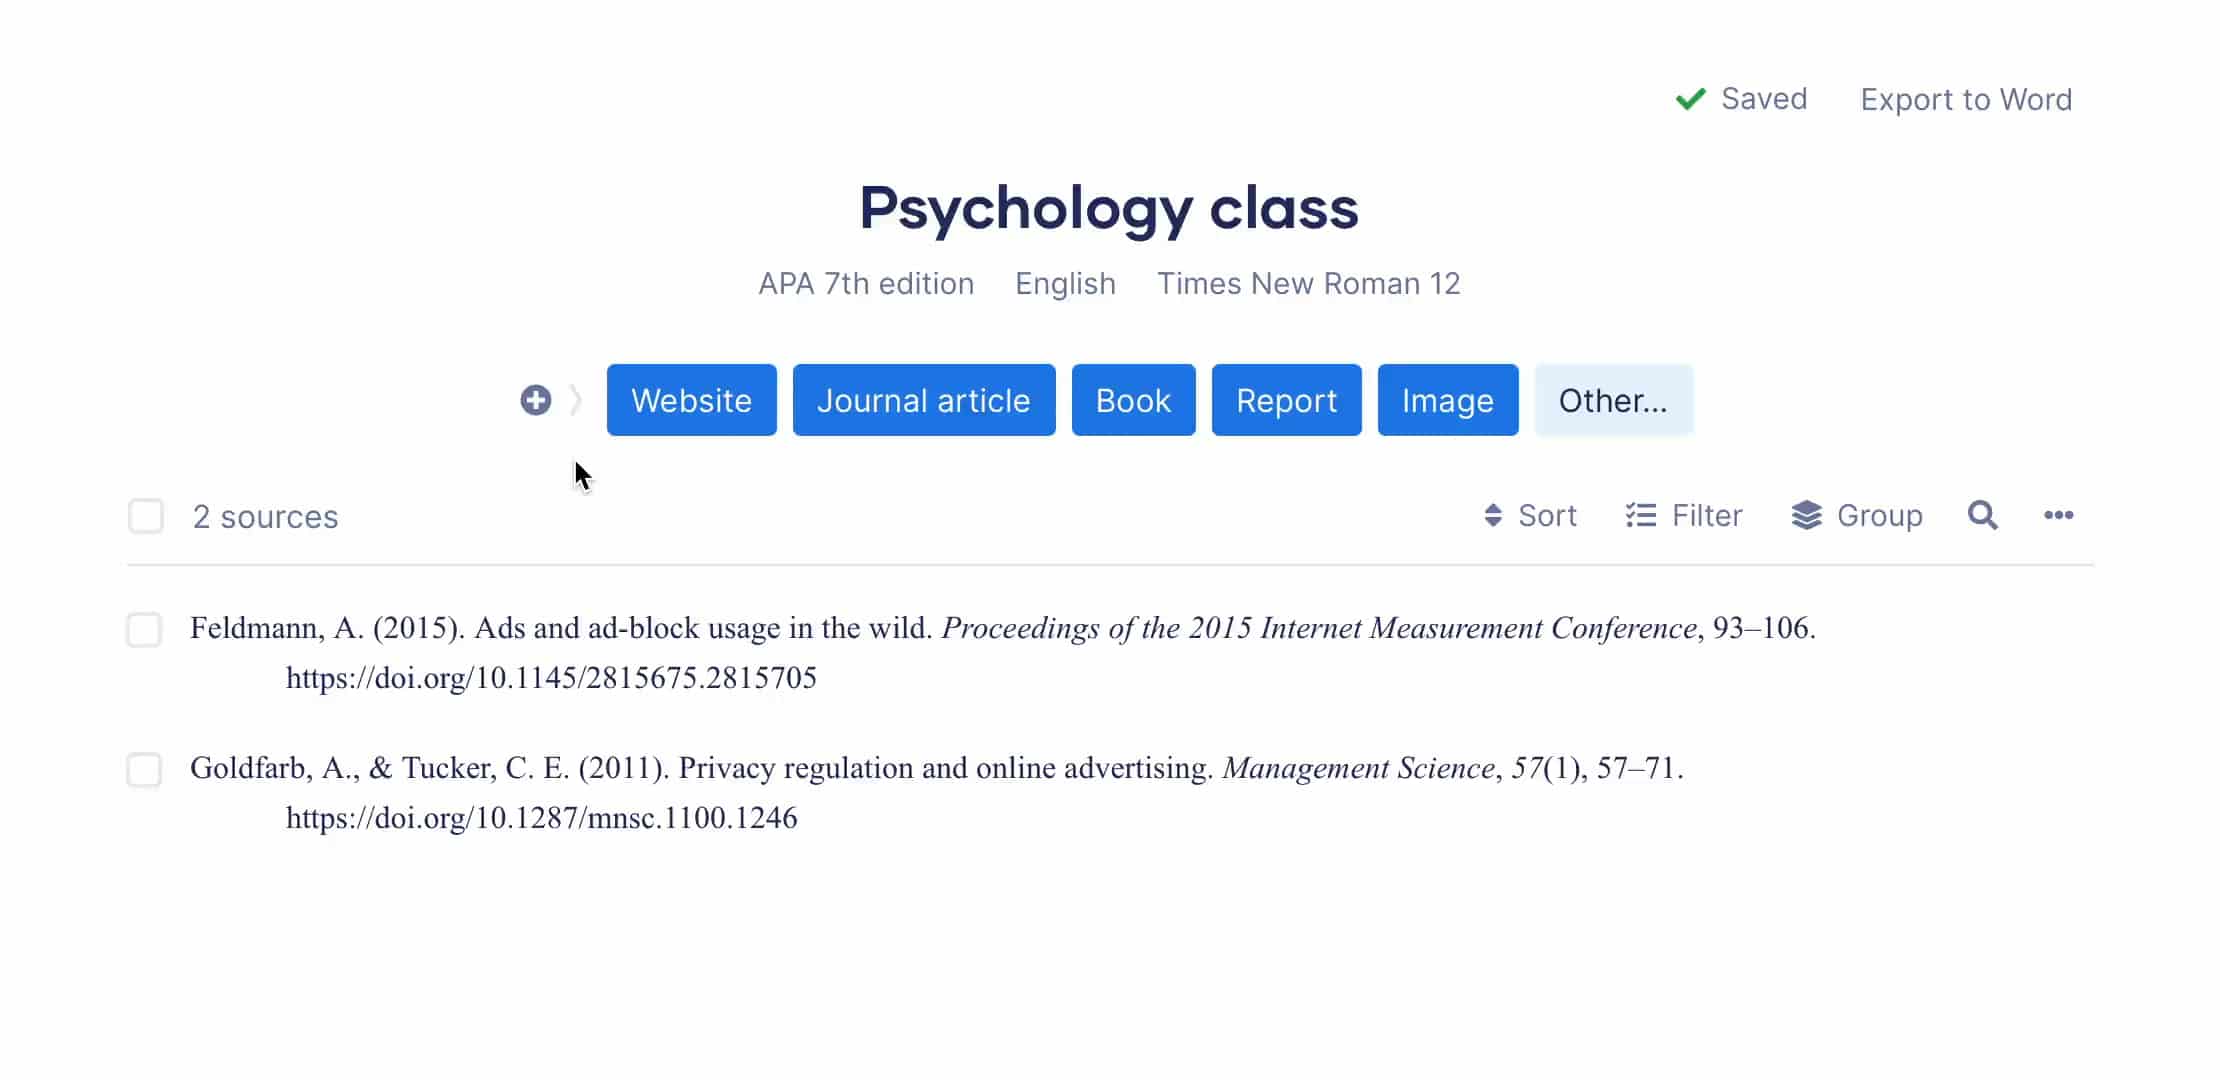This screenshot has height=1080, width=2220.
Task: Expand the Other source type dropdown
Action: coord(1614,401)
